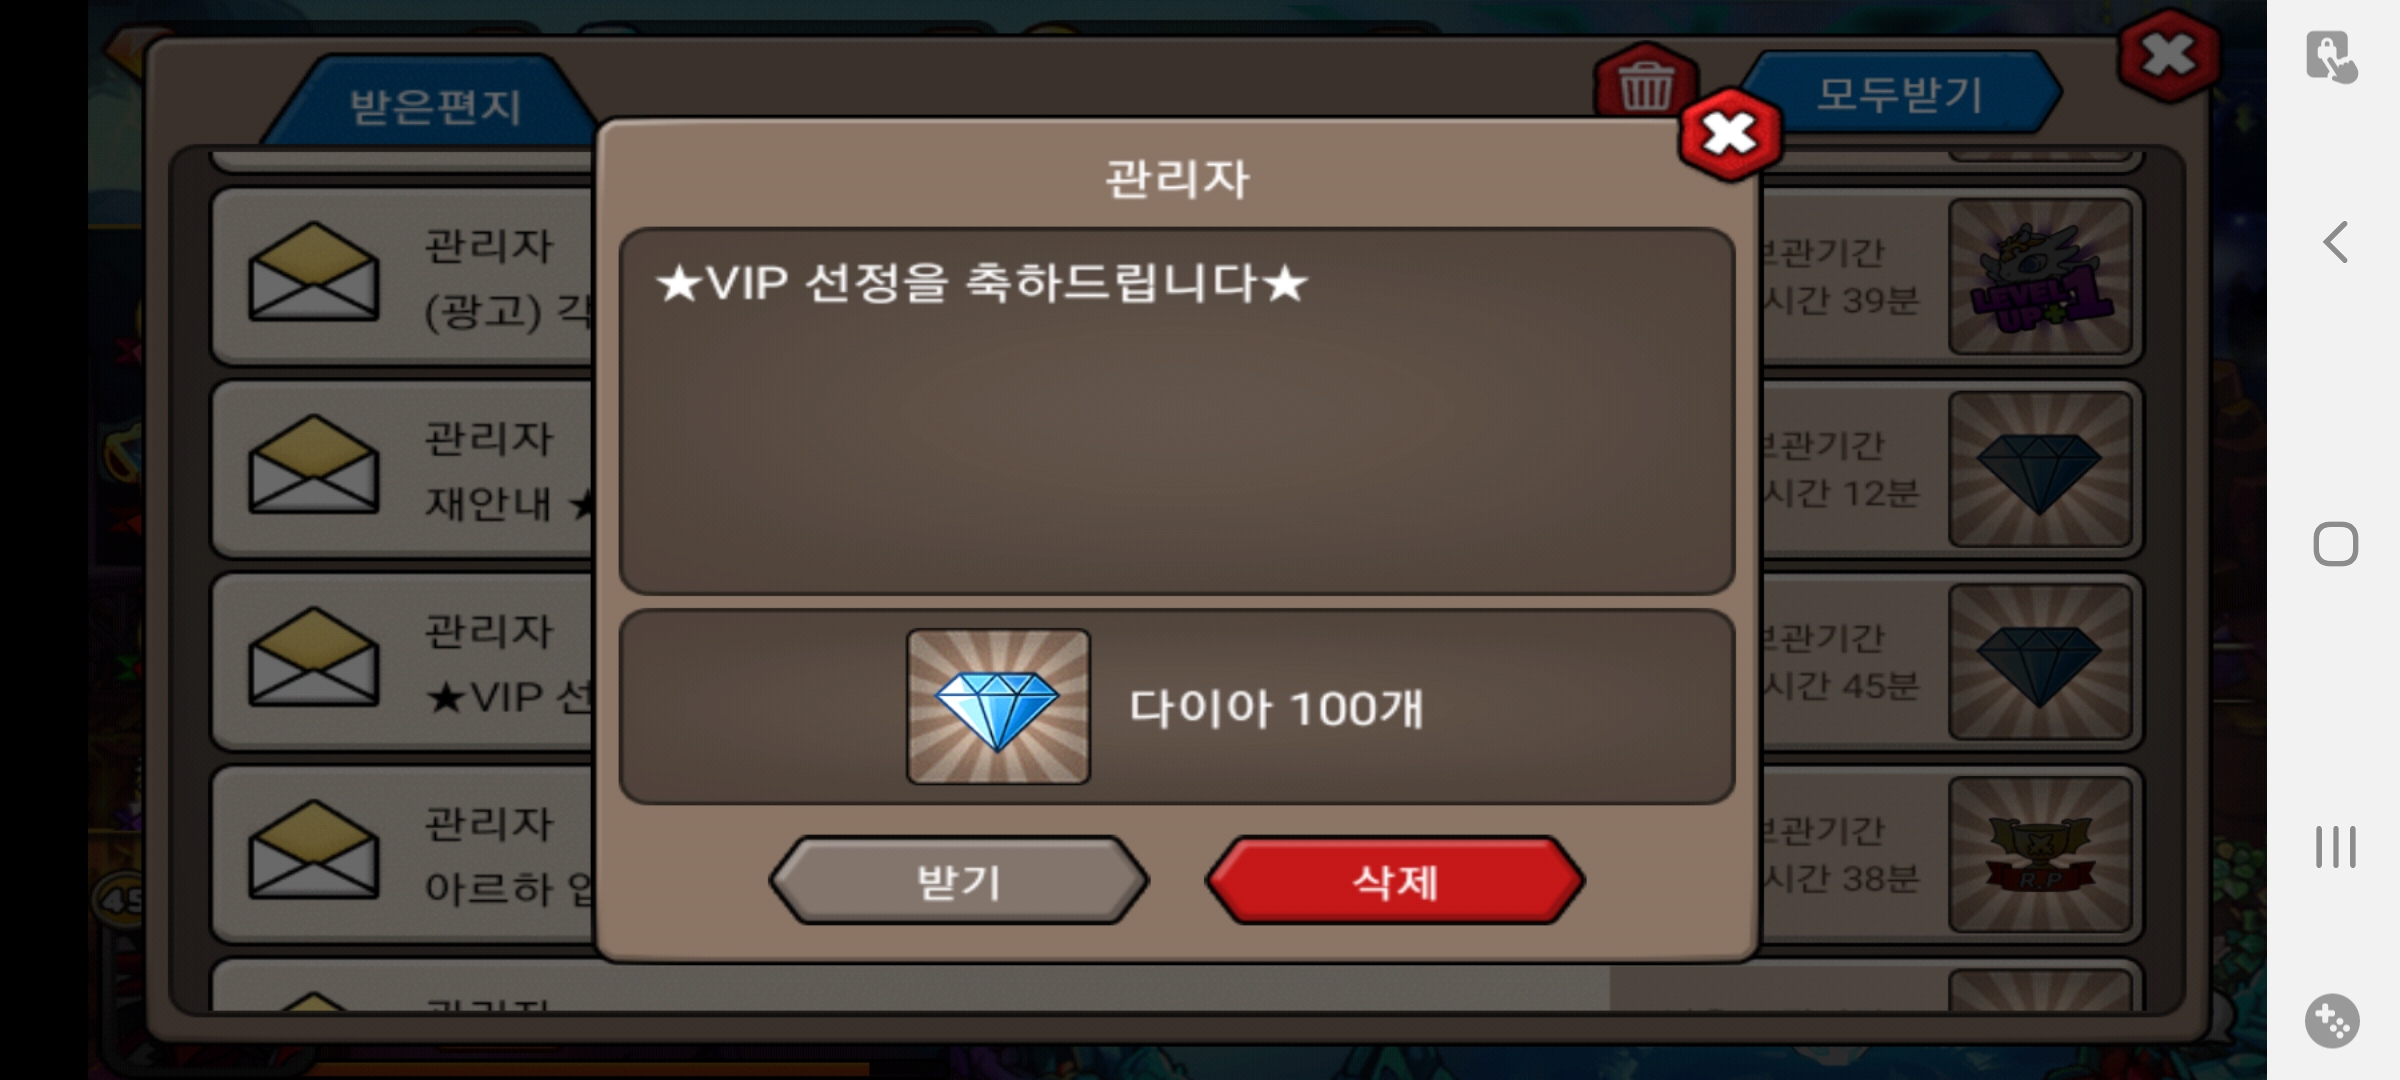Screen dimensions: 2400x1080
Task: Click the diamond reward icon in popup
Action: (998, 706)
